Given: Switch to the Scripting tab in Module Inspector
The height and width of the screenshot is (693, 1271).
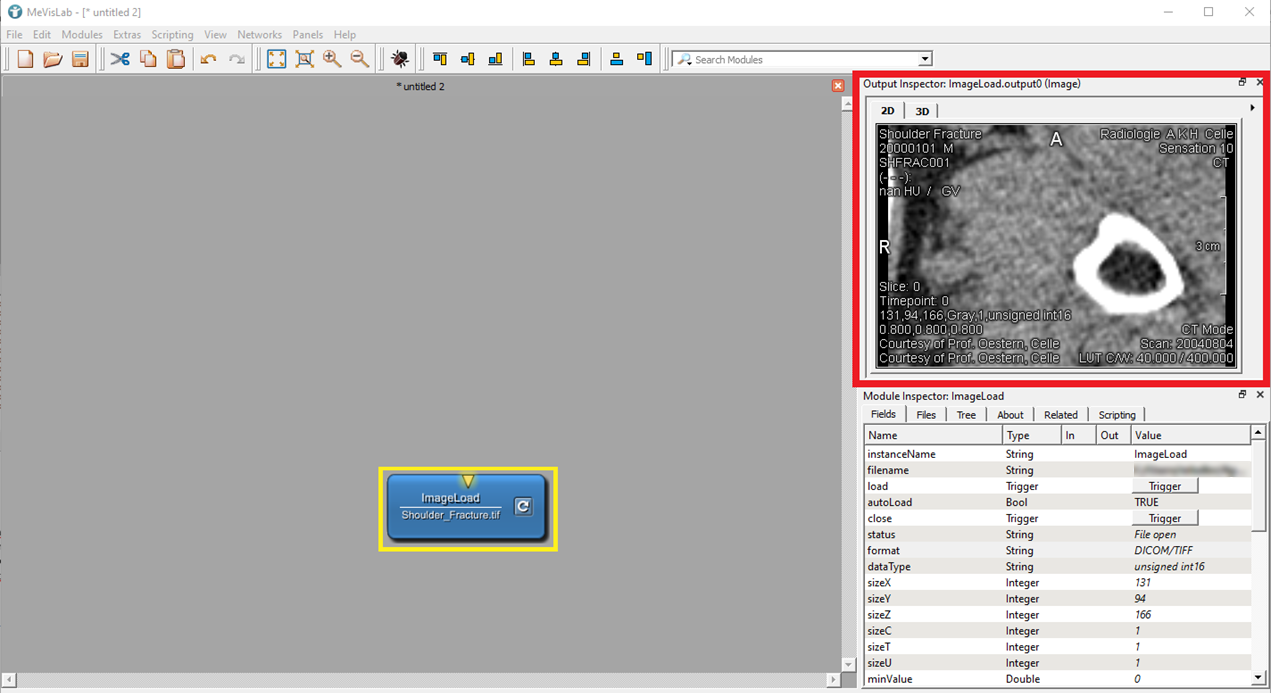Looking at the screenshot, I should click(1116, 415).
